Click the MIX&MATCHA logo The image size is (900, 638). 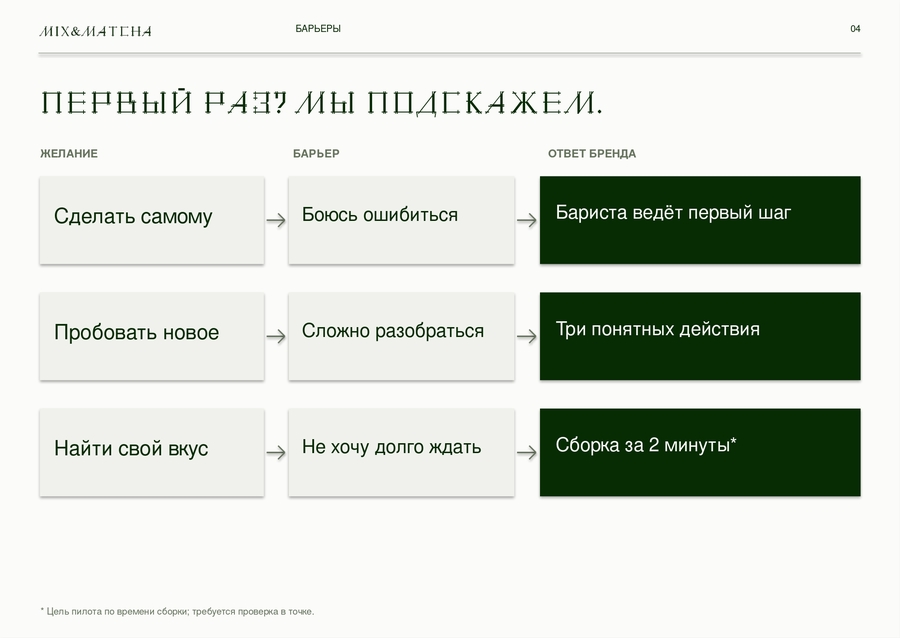click(95, 32)
